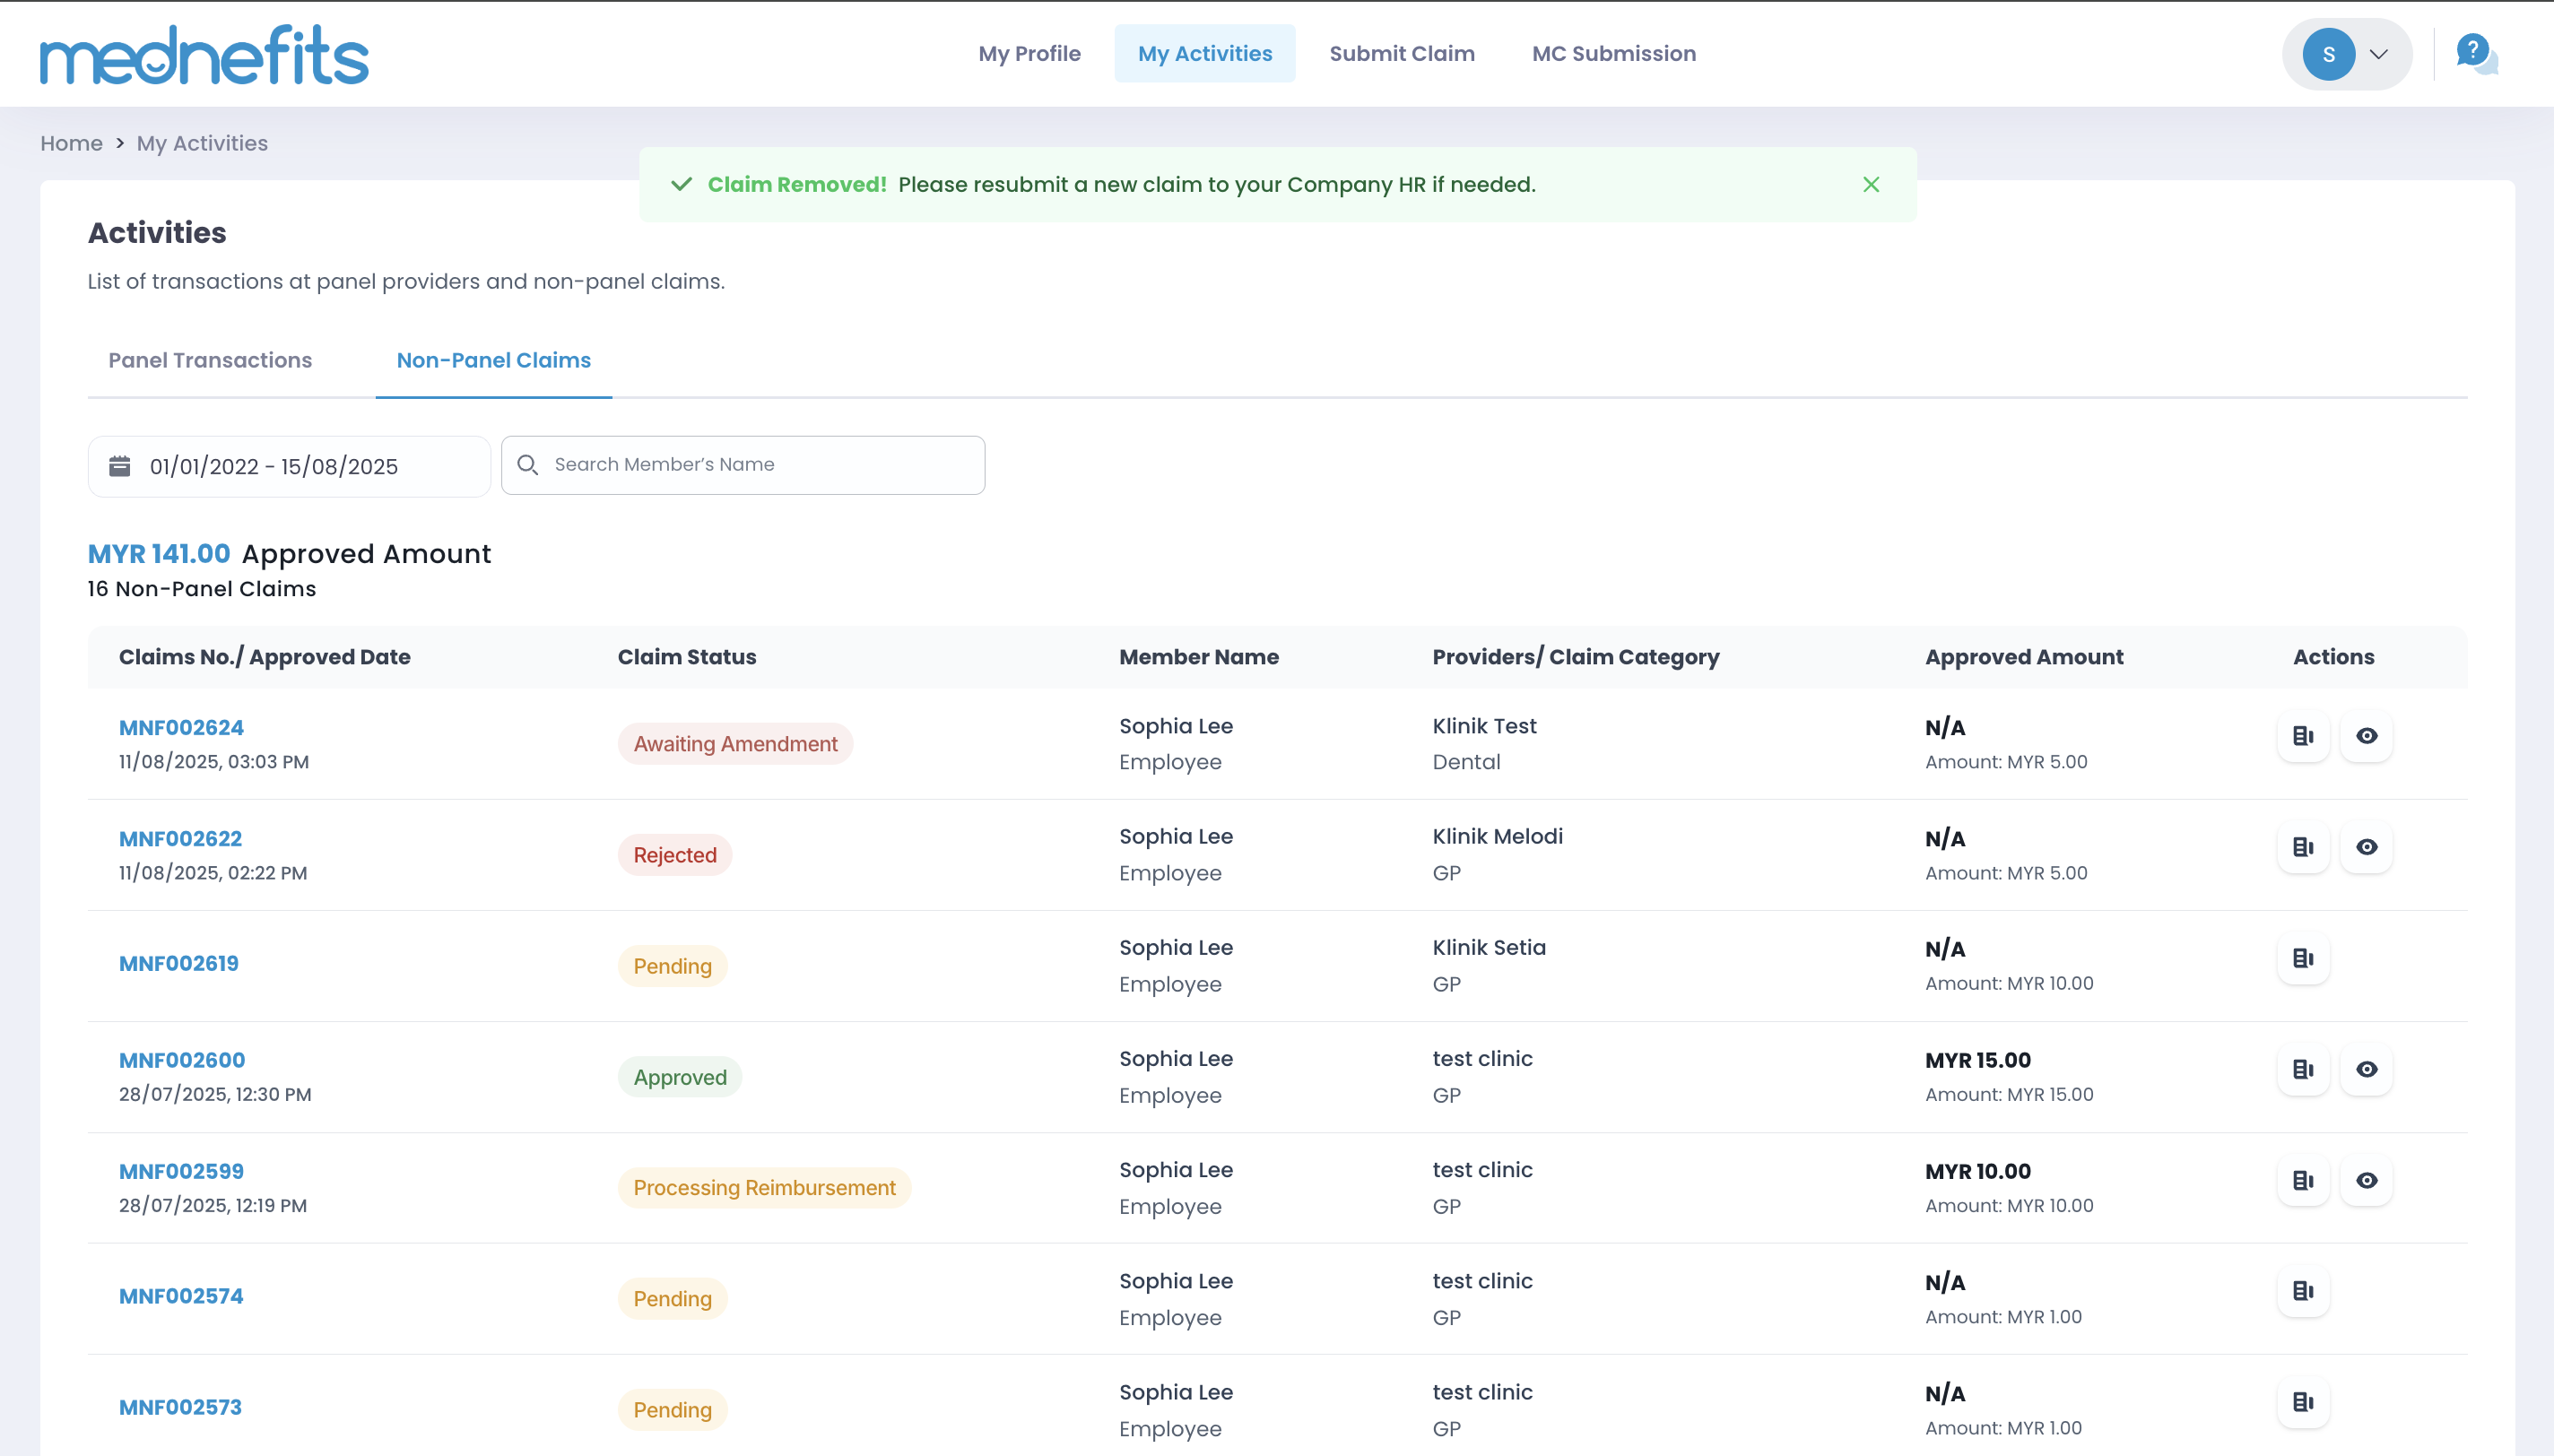Click Home in breadcrumb
2554x1456 pixels.
(x=71, y=143)
